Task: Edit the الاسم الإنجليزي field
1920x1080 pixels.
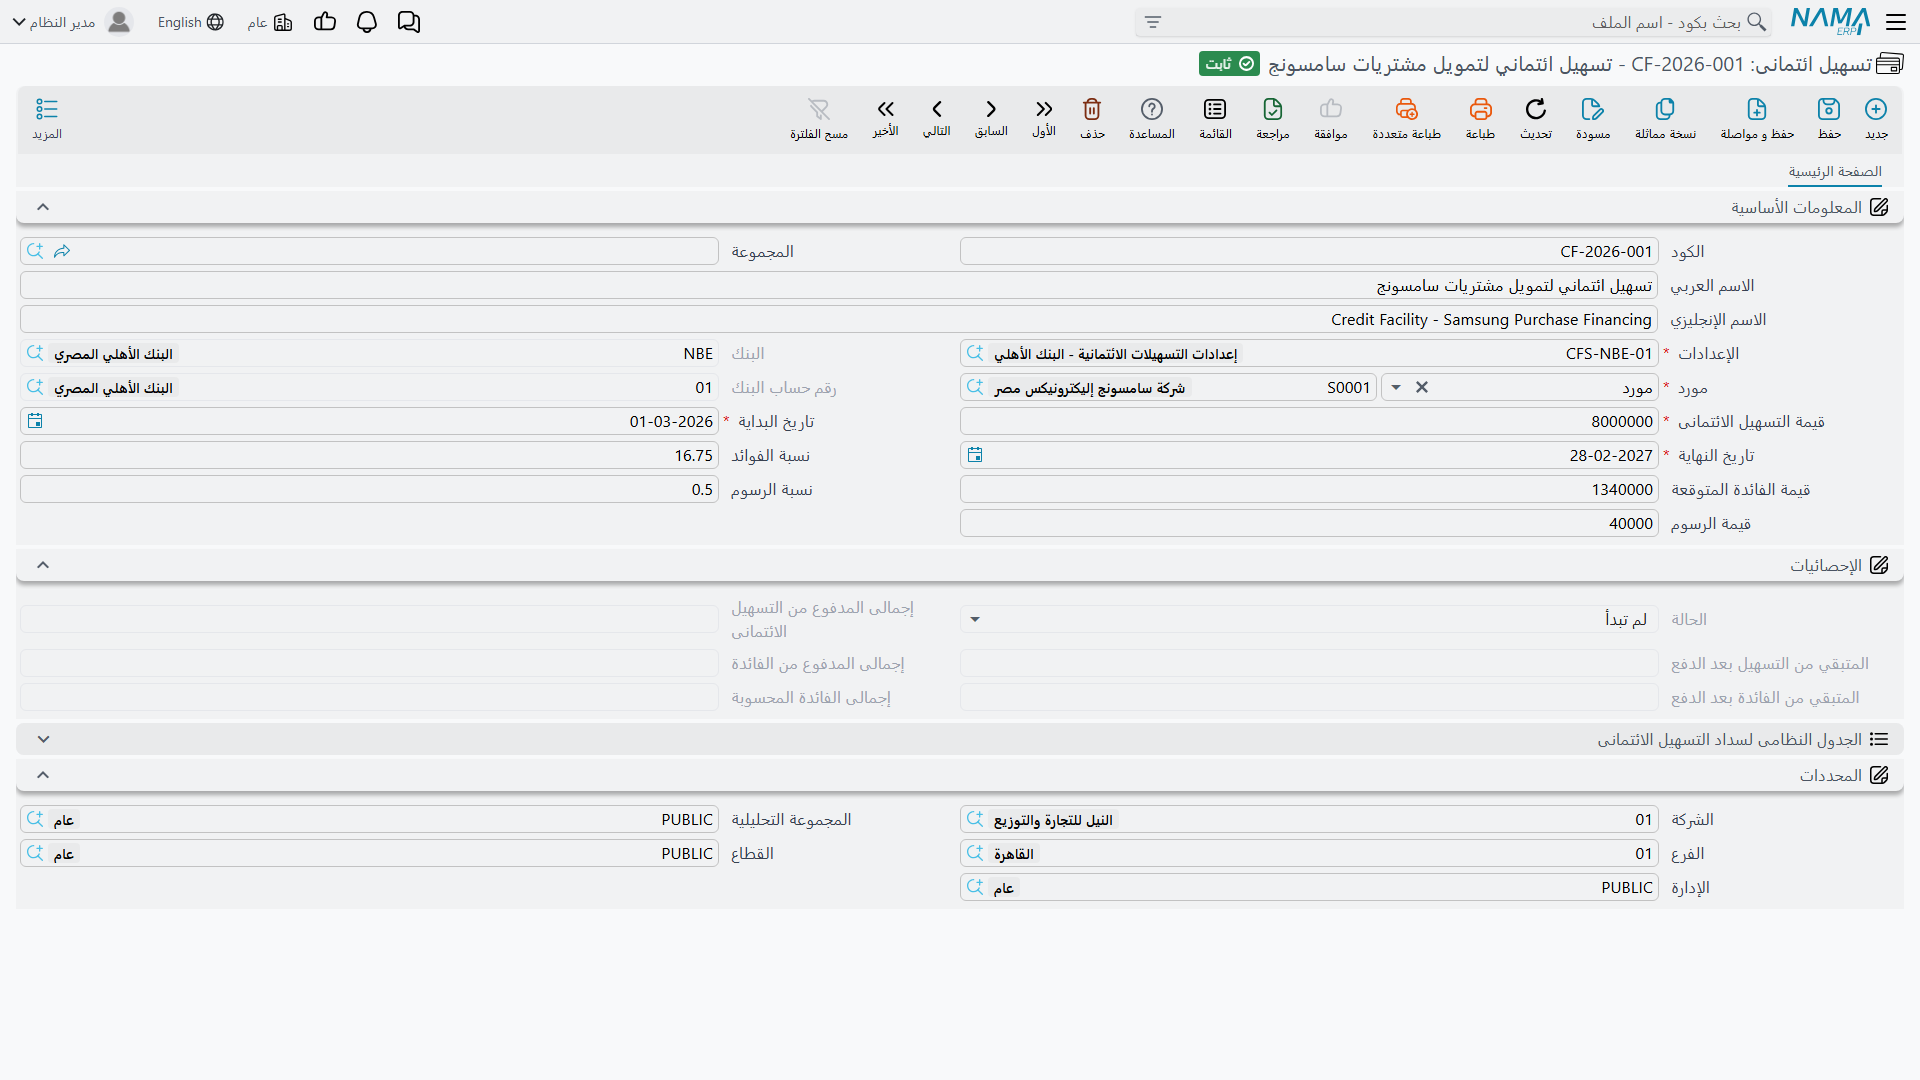Action: pyautogui.click(x=839, y=319)
